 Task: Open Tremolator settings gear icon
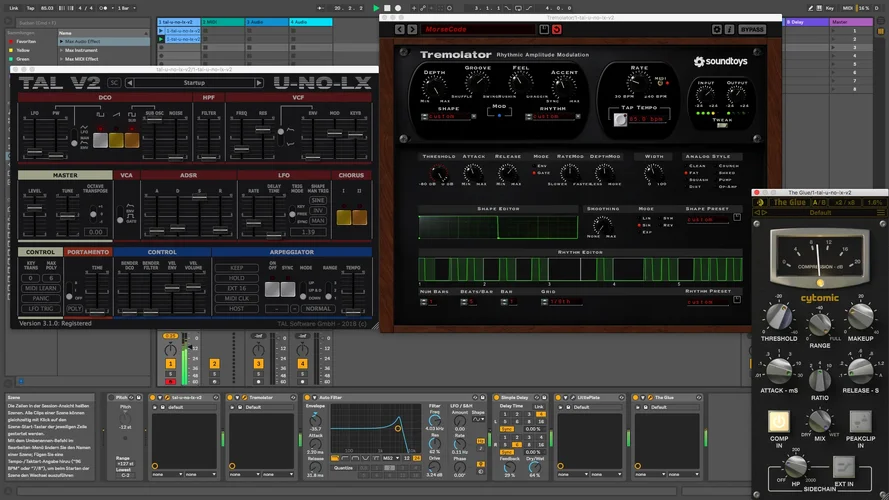pyautogui.click(x=717, y=29)
